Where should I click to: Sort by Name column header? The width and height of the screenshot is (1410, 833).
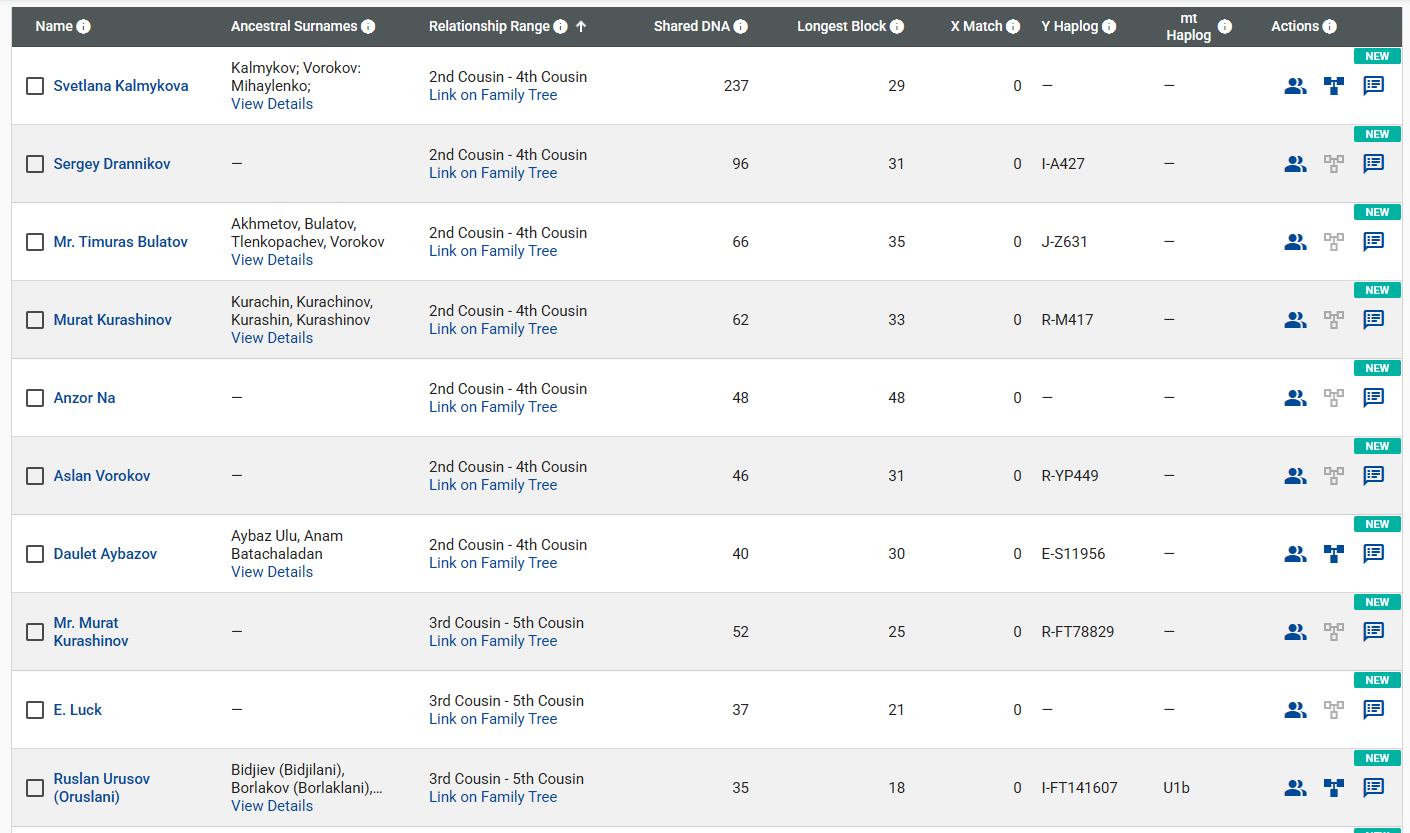[54, 27]
